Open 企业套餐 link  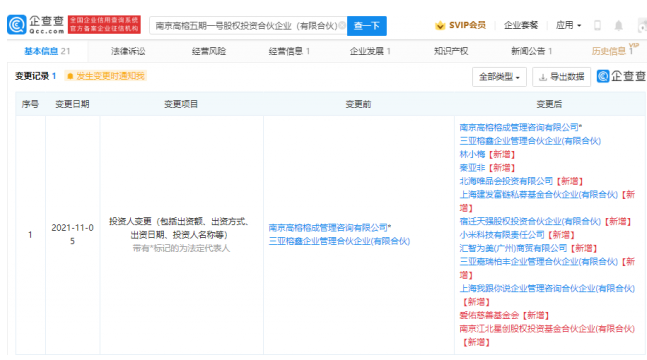coord(521,25)
